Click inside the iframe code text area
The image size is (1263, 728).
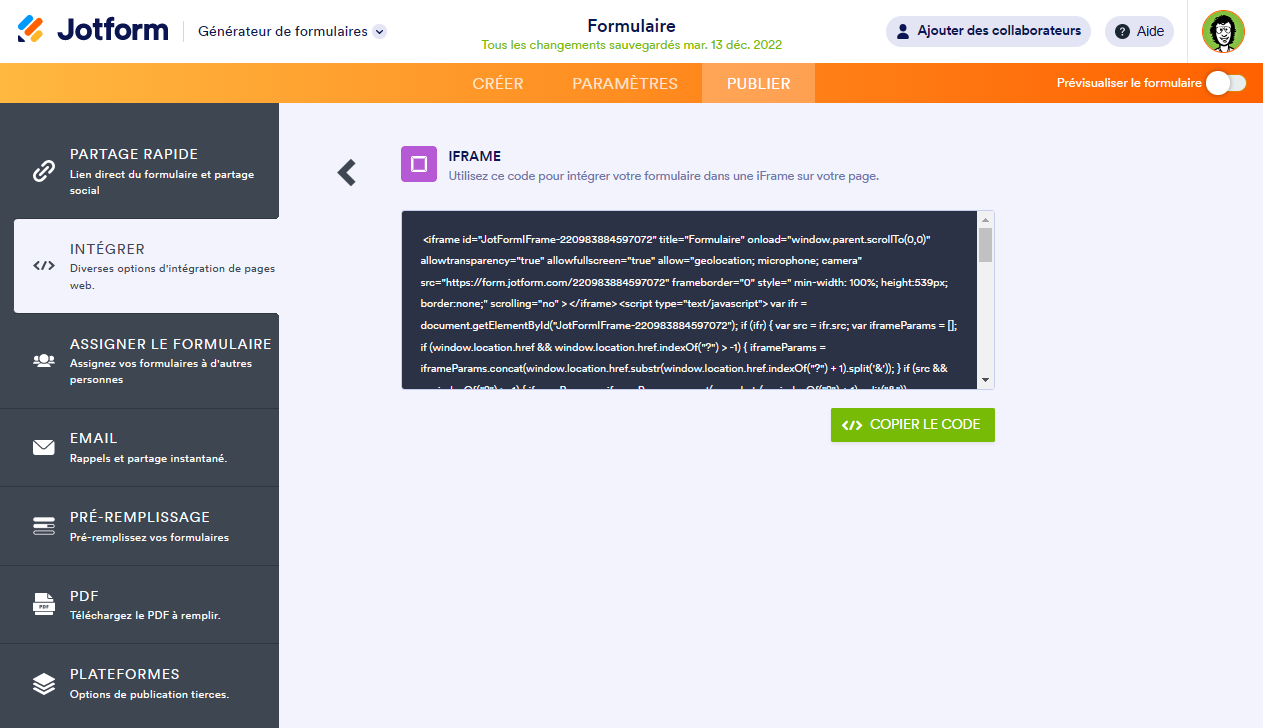tap(689, 300)
